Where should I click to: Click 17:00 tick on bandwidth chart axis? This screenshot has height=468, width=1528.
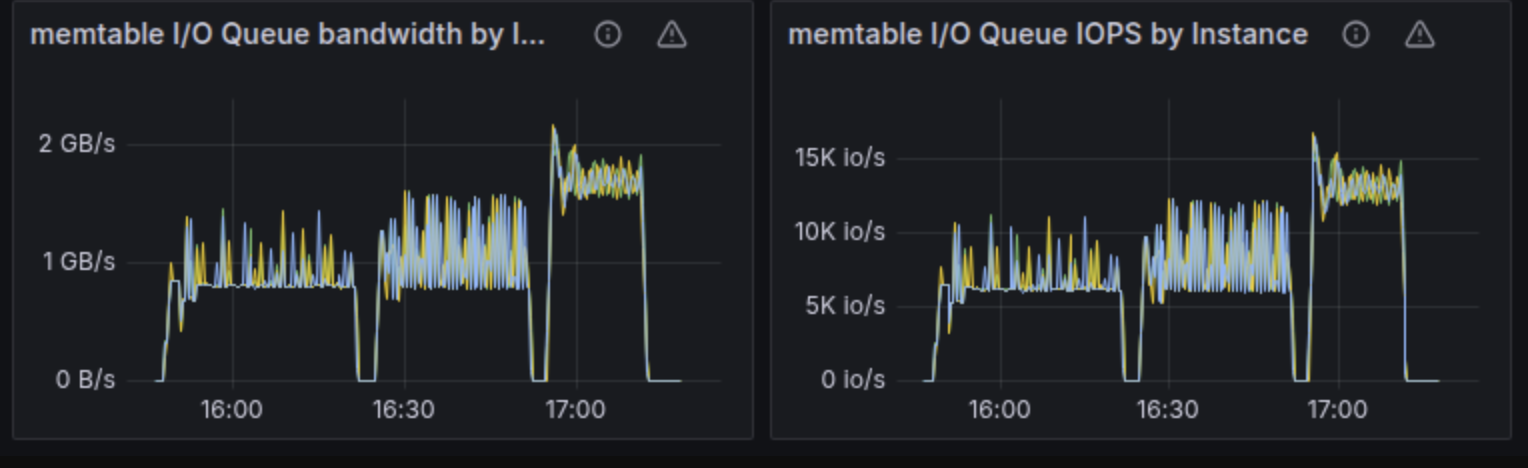point(575,410)
